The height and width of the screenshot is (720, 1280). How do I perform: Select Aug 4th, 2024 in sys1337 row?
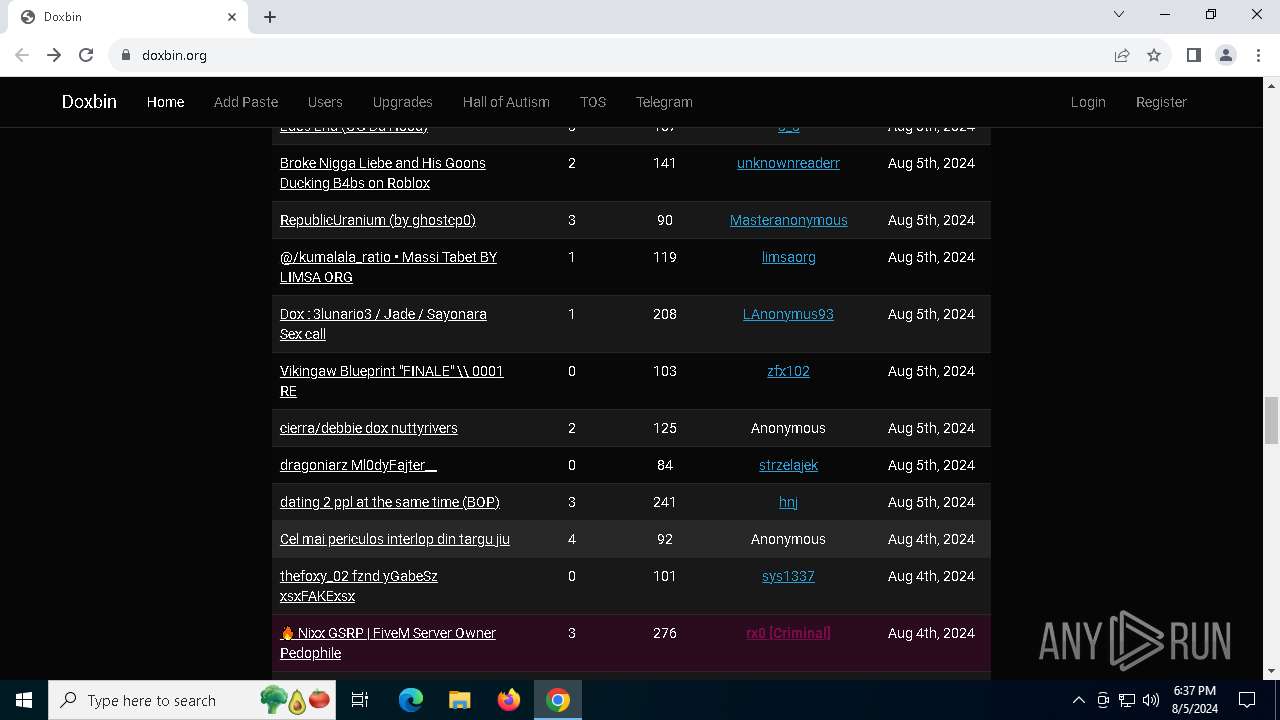(x=931, y=576)
